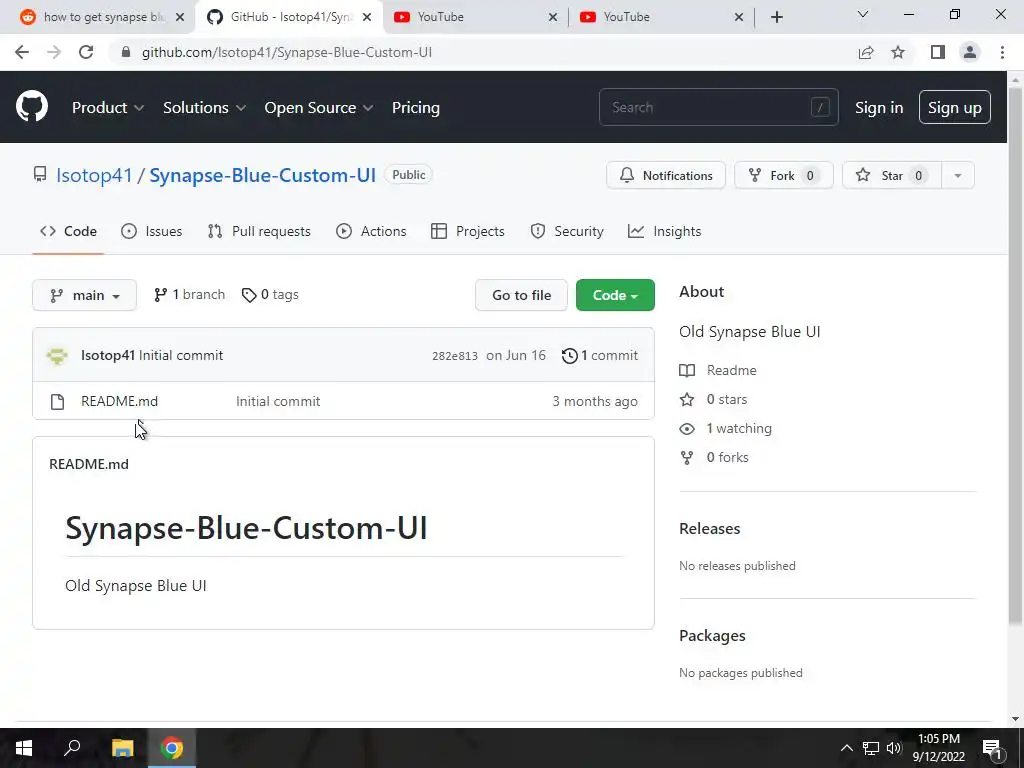Image resolution: width=1024 pixels, height=768 pixels.
Task: Bookmark this page with star icon
Action: pos(898,52)
